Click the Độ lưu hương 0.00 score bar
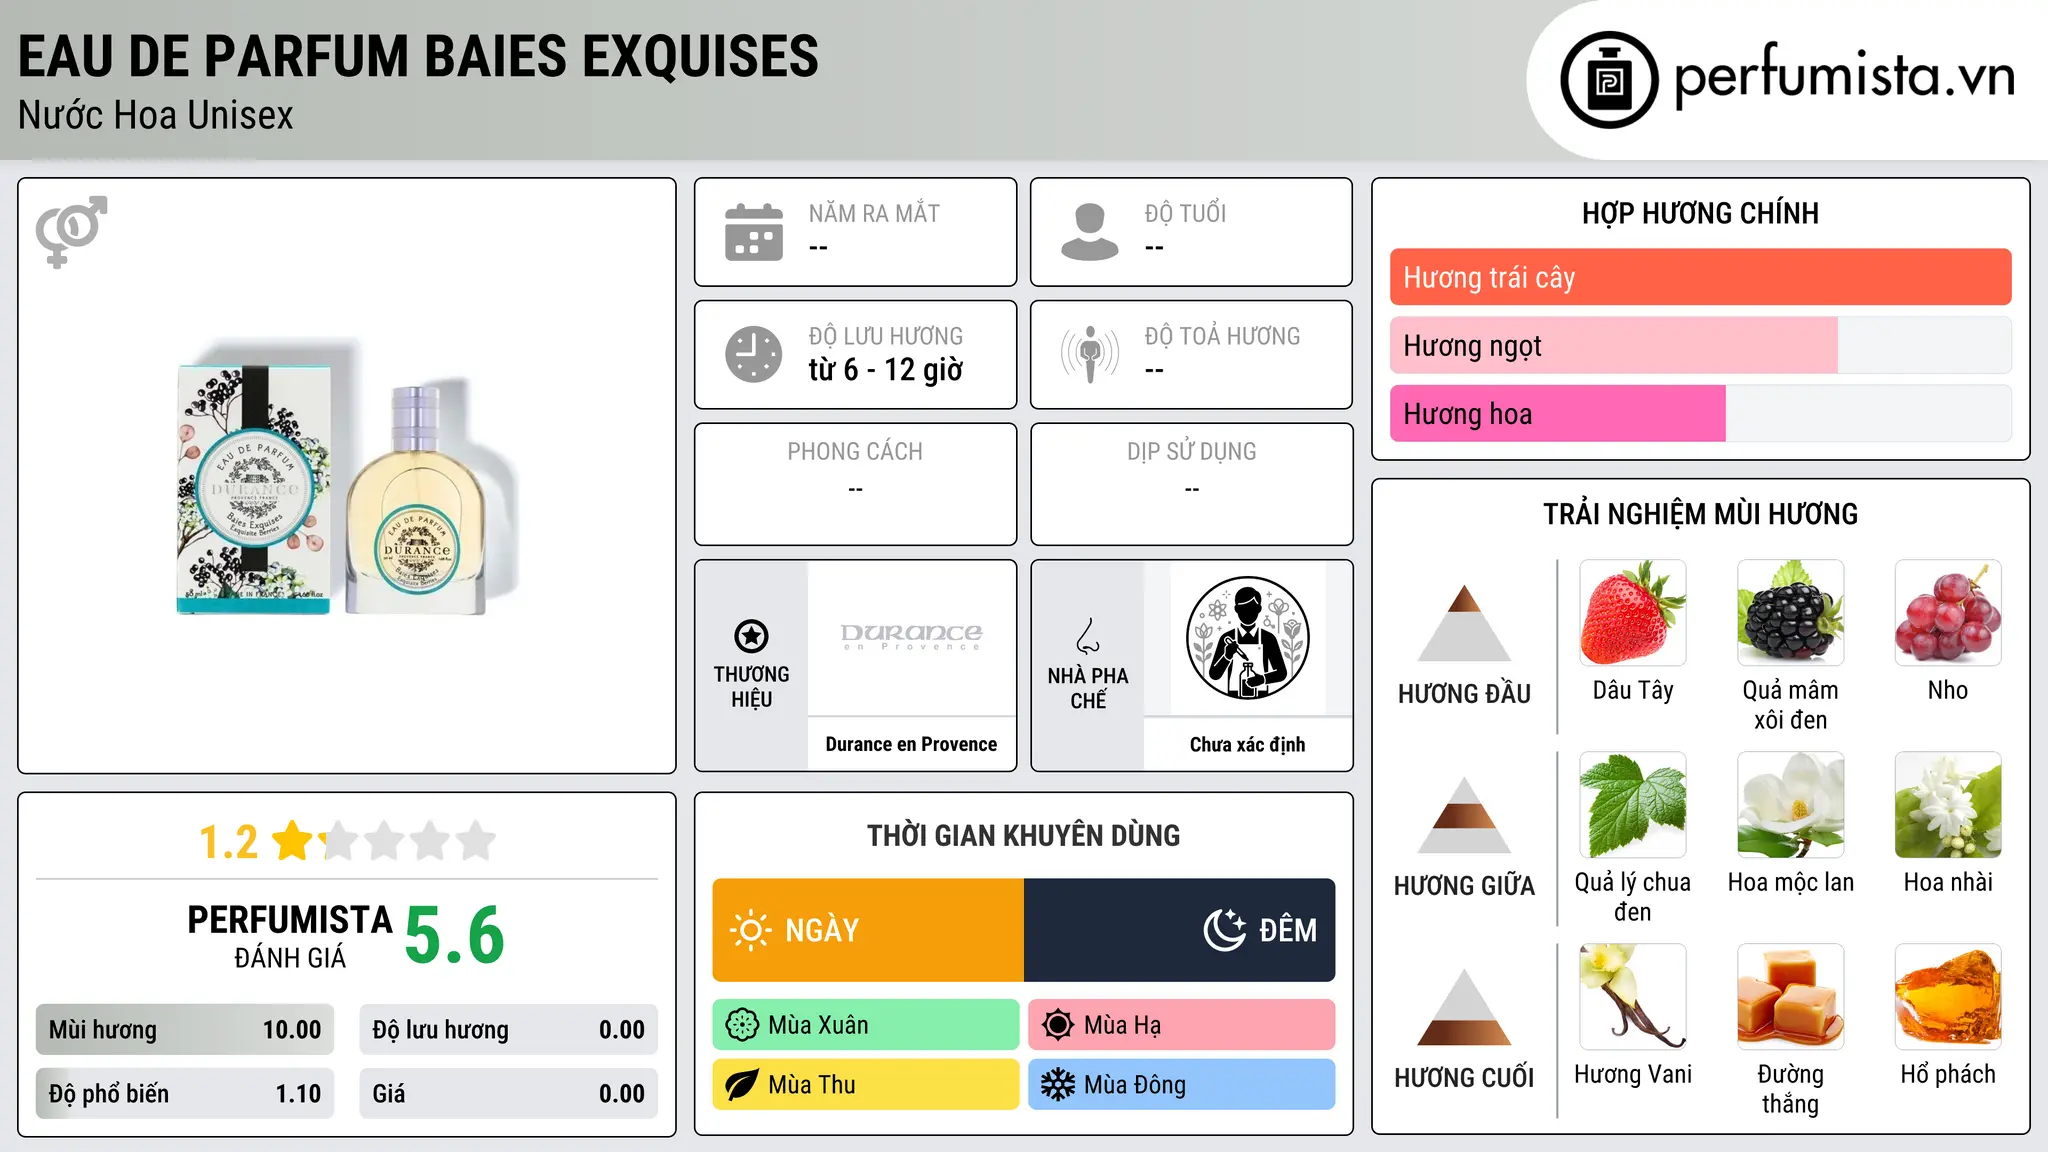 click(509, 1030)
